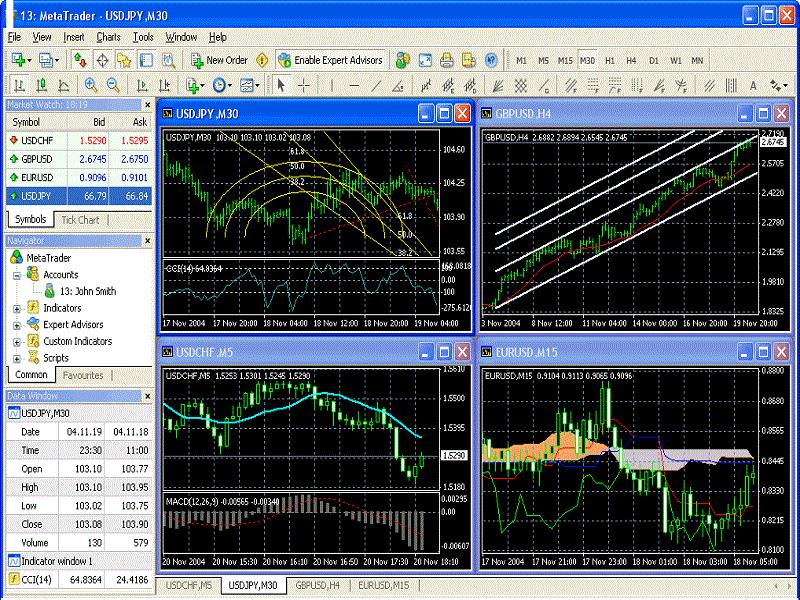
Task: Click the fullscreen arrows icon
Action: (425, 60)
